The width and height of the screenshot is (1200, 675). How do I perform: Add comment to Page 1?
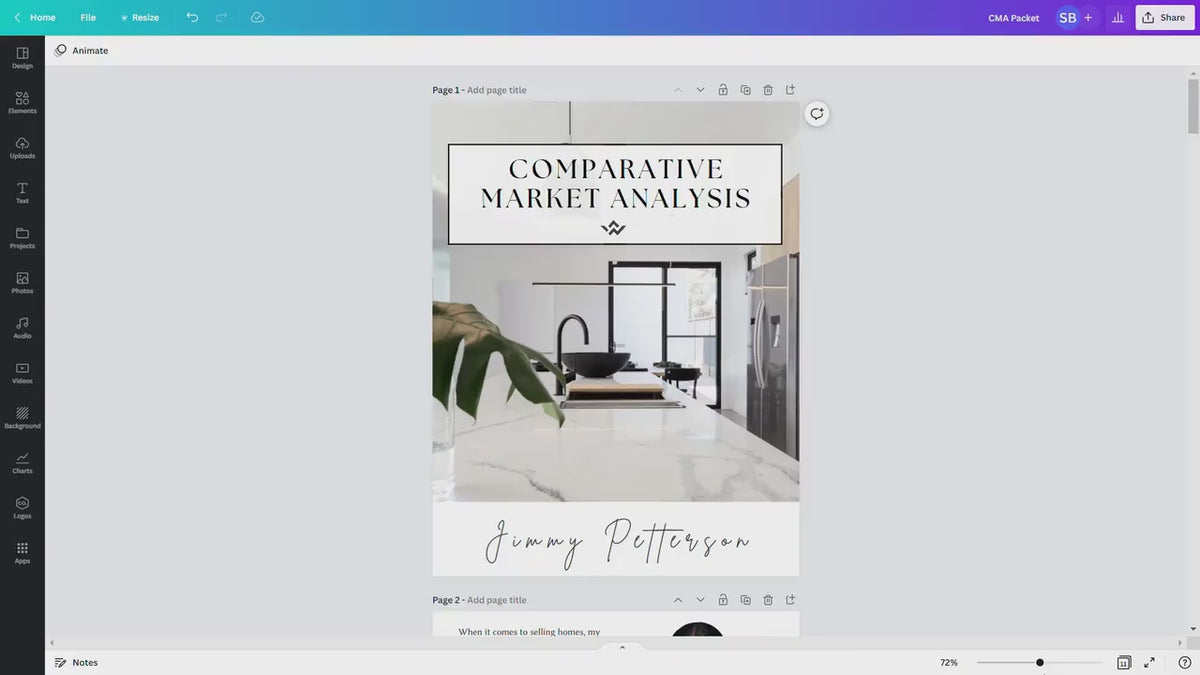click(x=817, y=114)
